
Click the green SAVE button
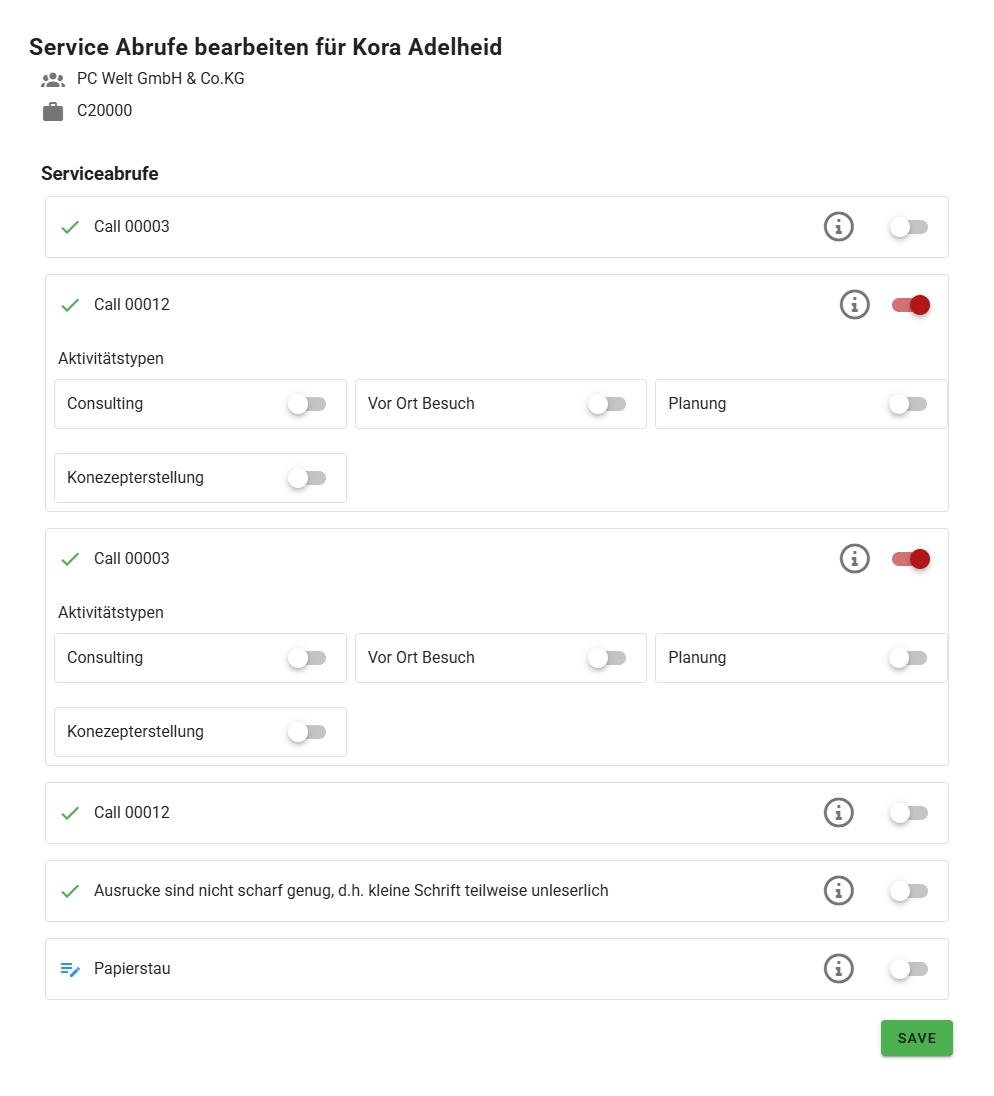click(x=916, y=1038)
